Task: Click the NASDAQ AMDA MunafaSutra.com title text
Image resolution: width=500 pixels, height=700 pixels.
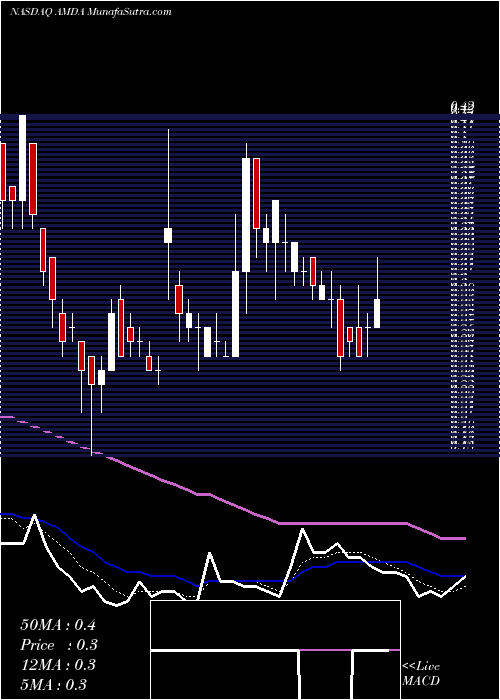Action: pyautogui.click(x=91, y=12)
